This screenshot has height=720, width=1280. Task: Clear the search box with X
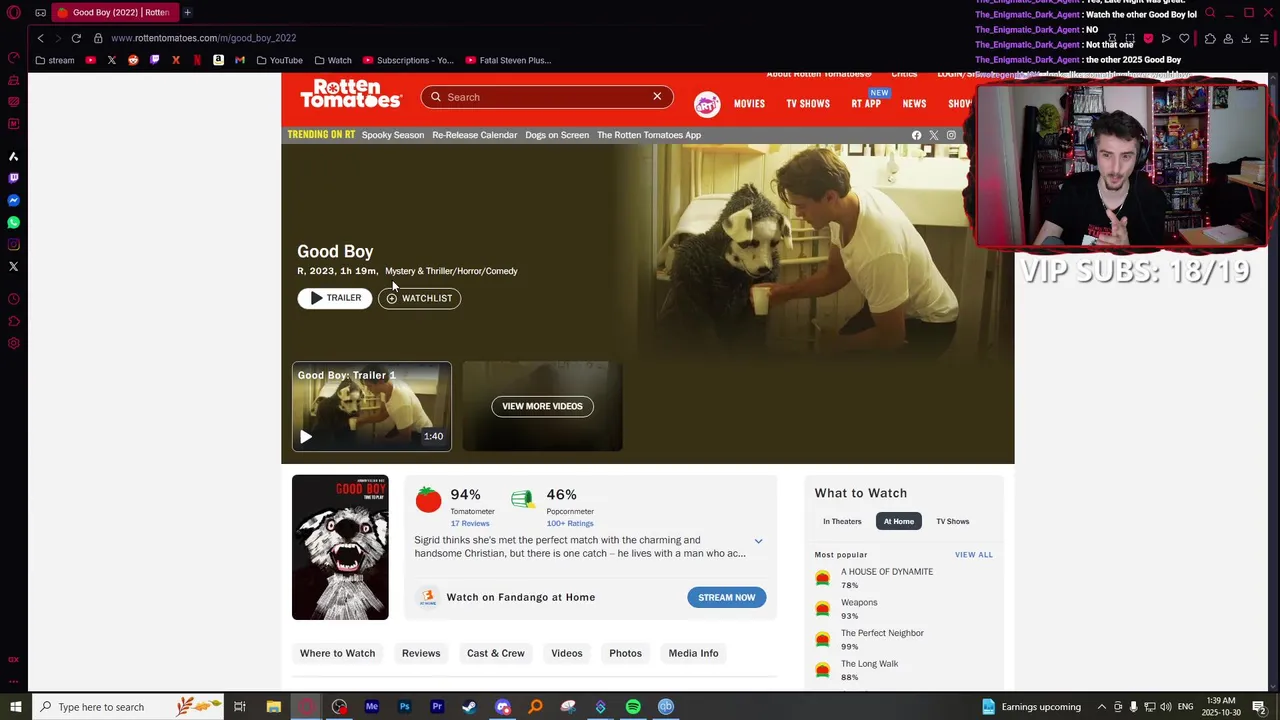[x=657, y=97]
